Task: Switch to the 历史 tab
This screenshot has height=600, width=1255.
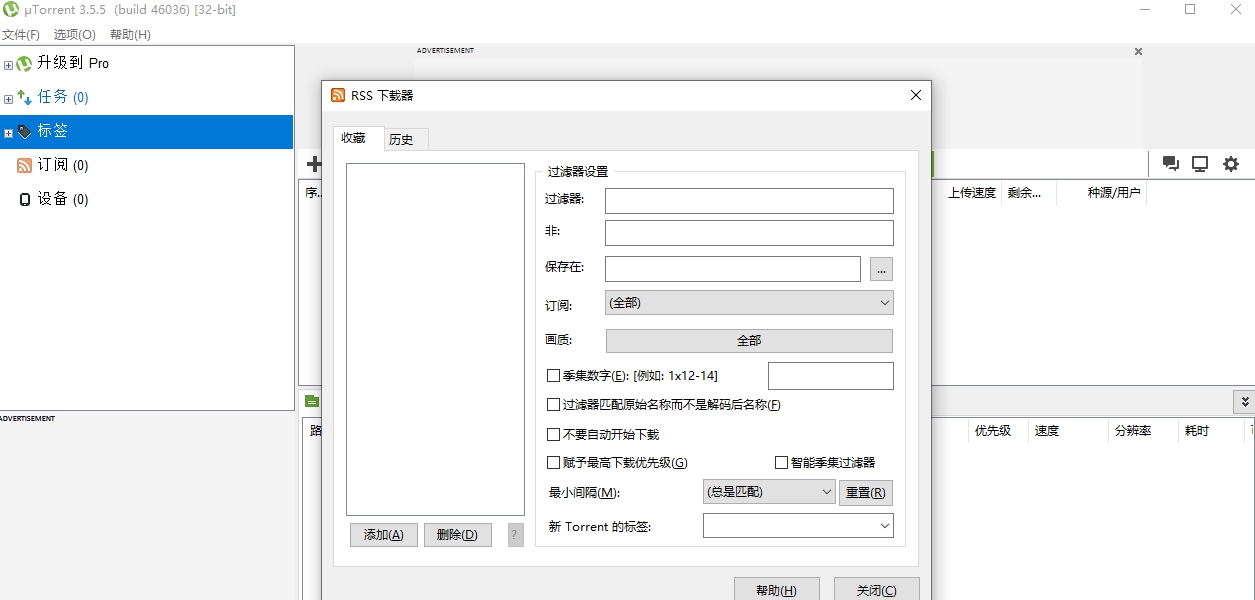Action: click(404, 139)
